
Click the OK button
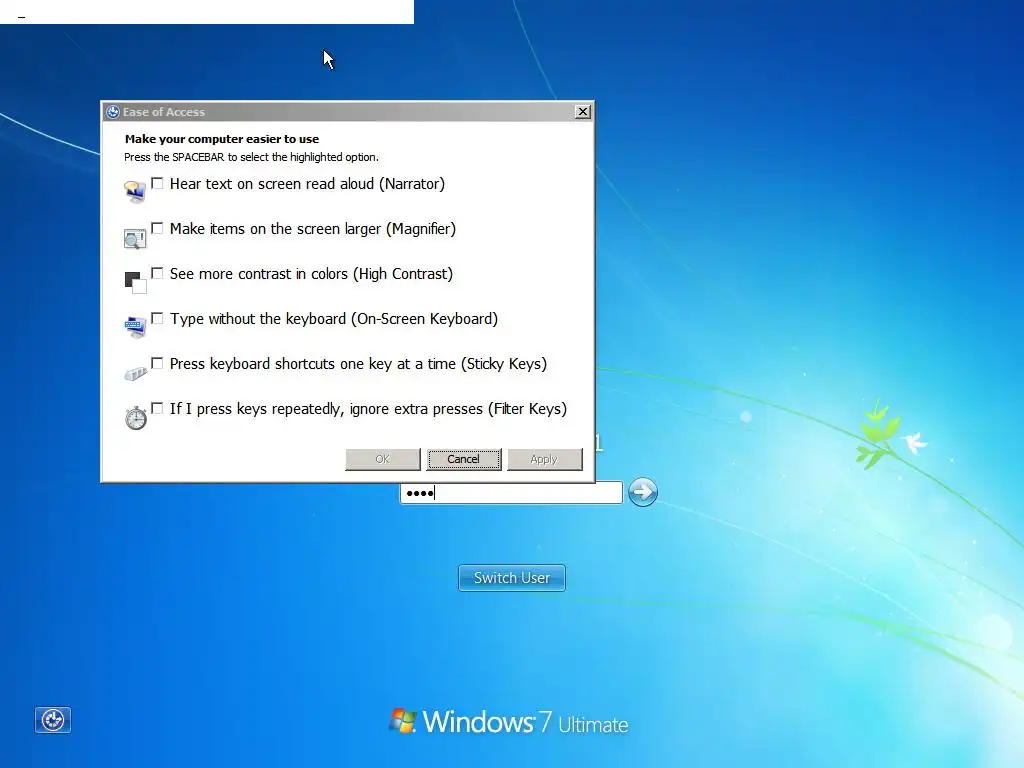tap(383, 459)
